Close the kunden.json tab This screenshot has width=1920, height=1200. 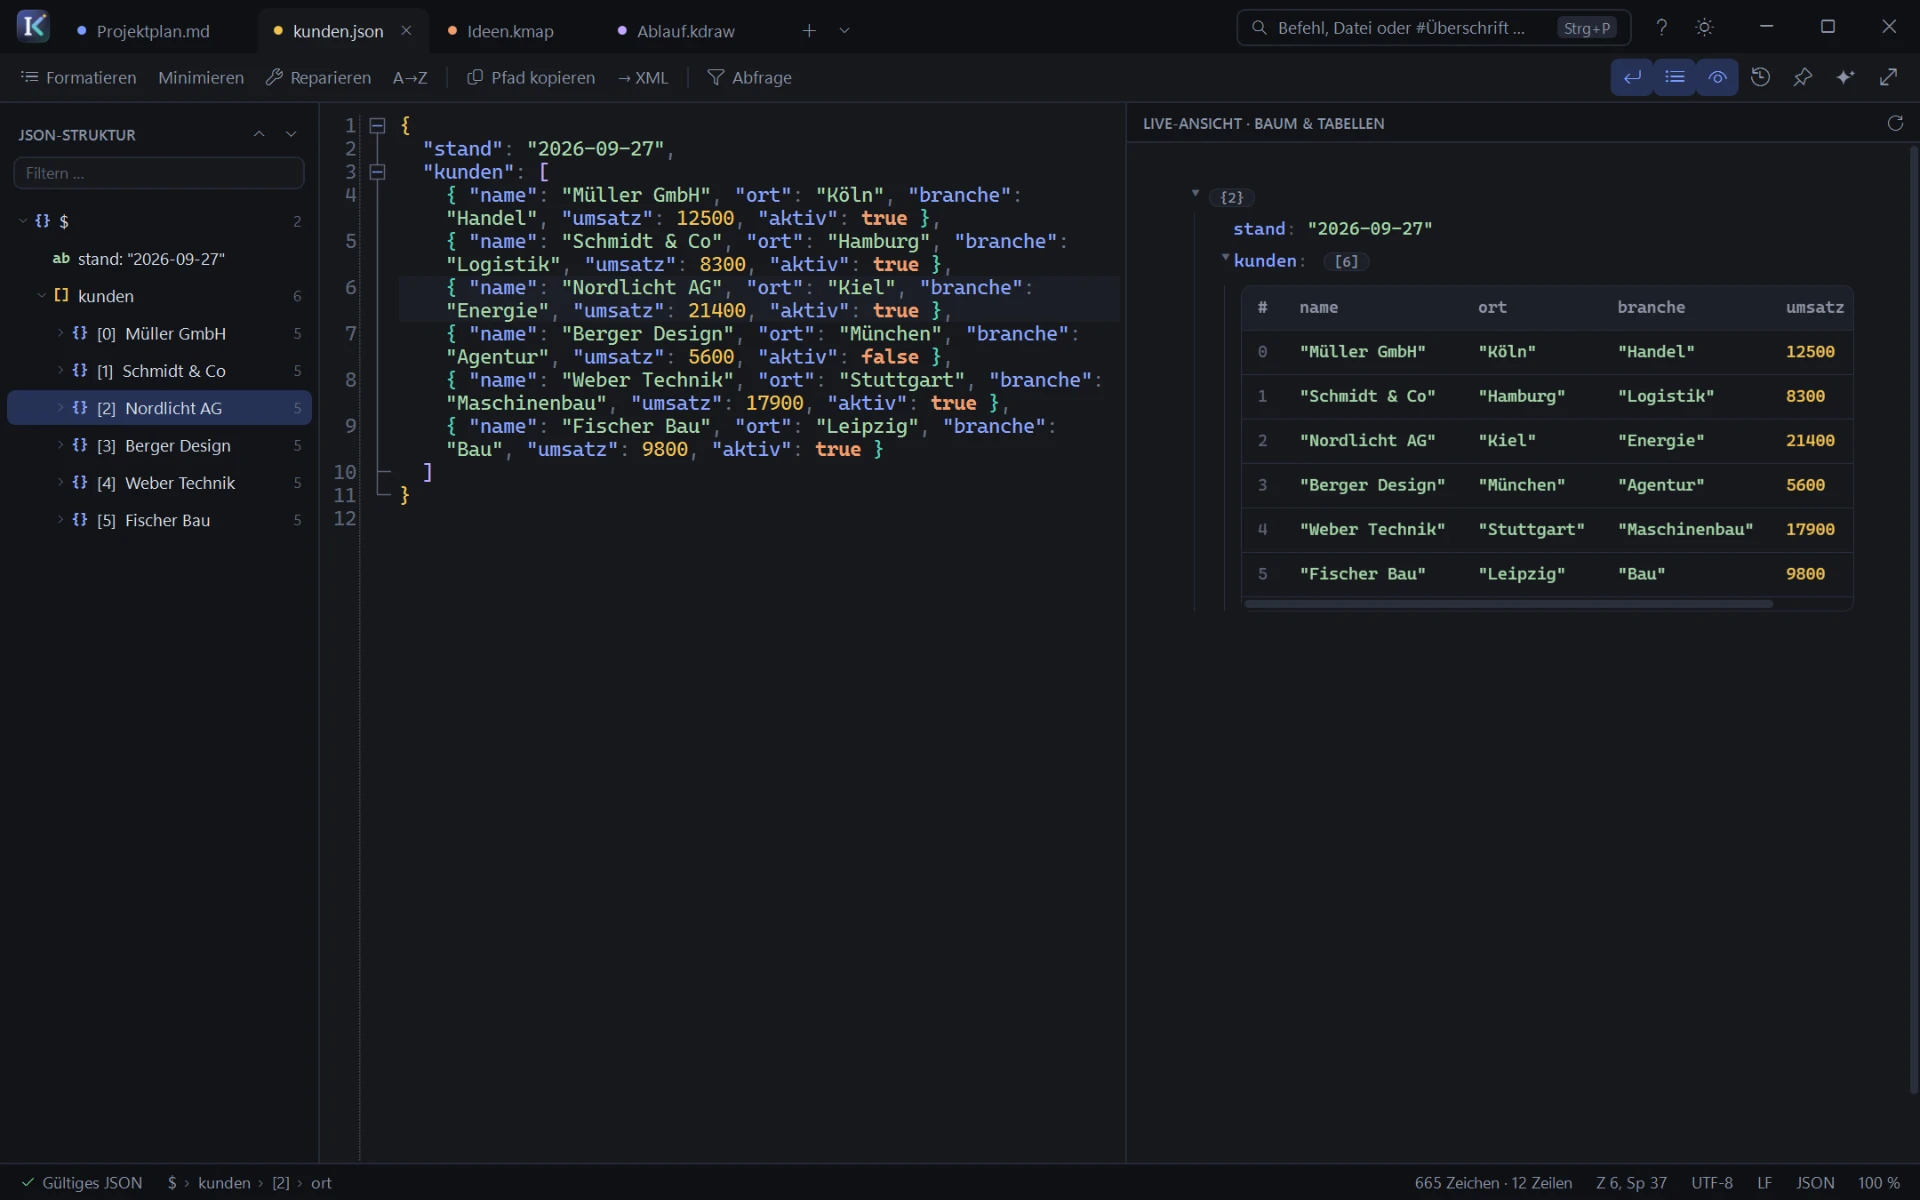tap(406, 31)
